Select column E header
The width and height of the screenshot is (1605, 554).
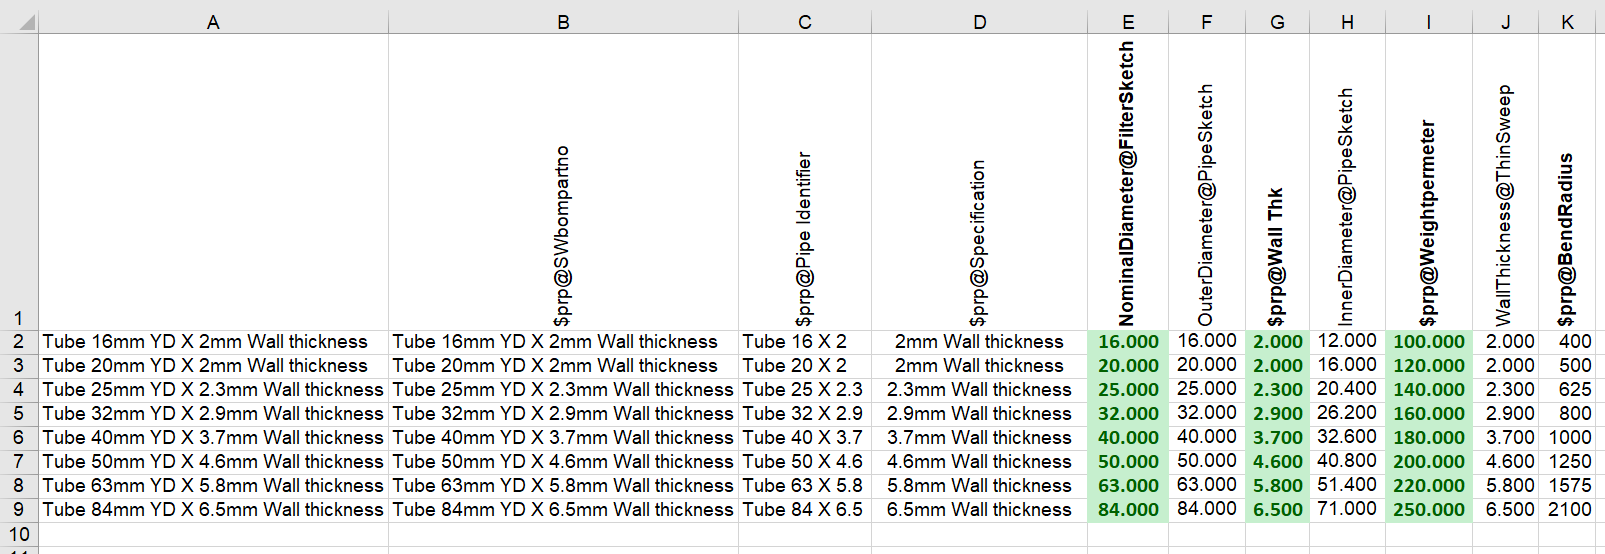pos(1128,22)
